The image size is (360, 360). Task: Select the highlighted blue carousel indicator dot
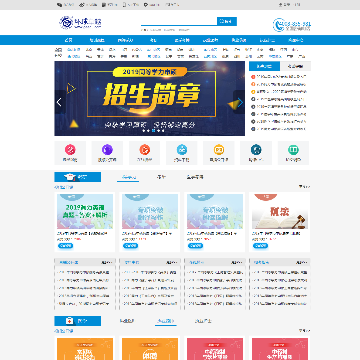coord(153,131)
